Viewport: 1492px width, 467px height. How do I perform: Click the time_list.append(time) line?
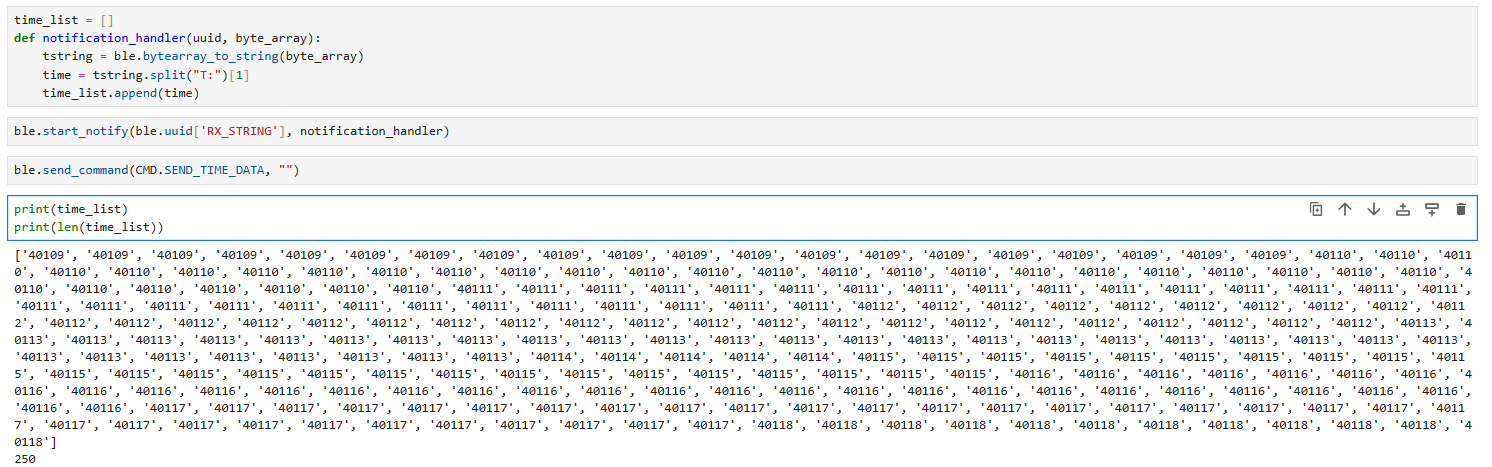coord(121,93)
